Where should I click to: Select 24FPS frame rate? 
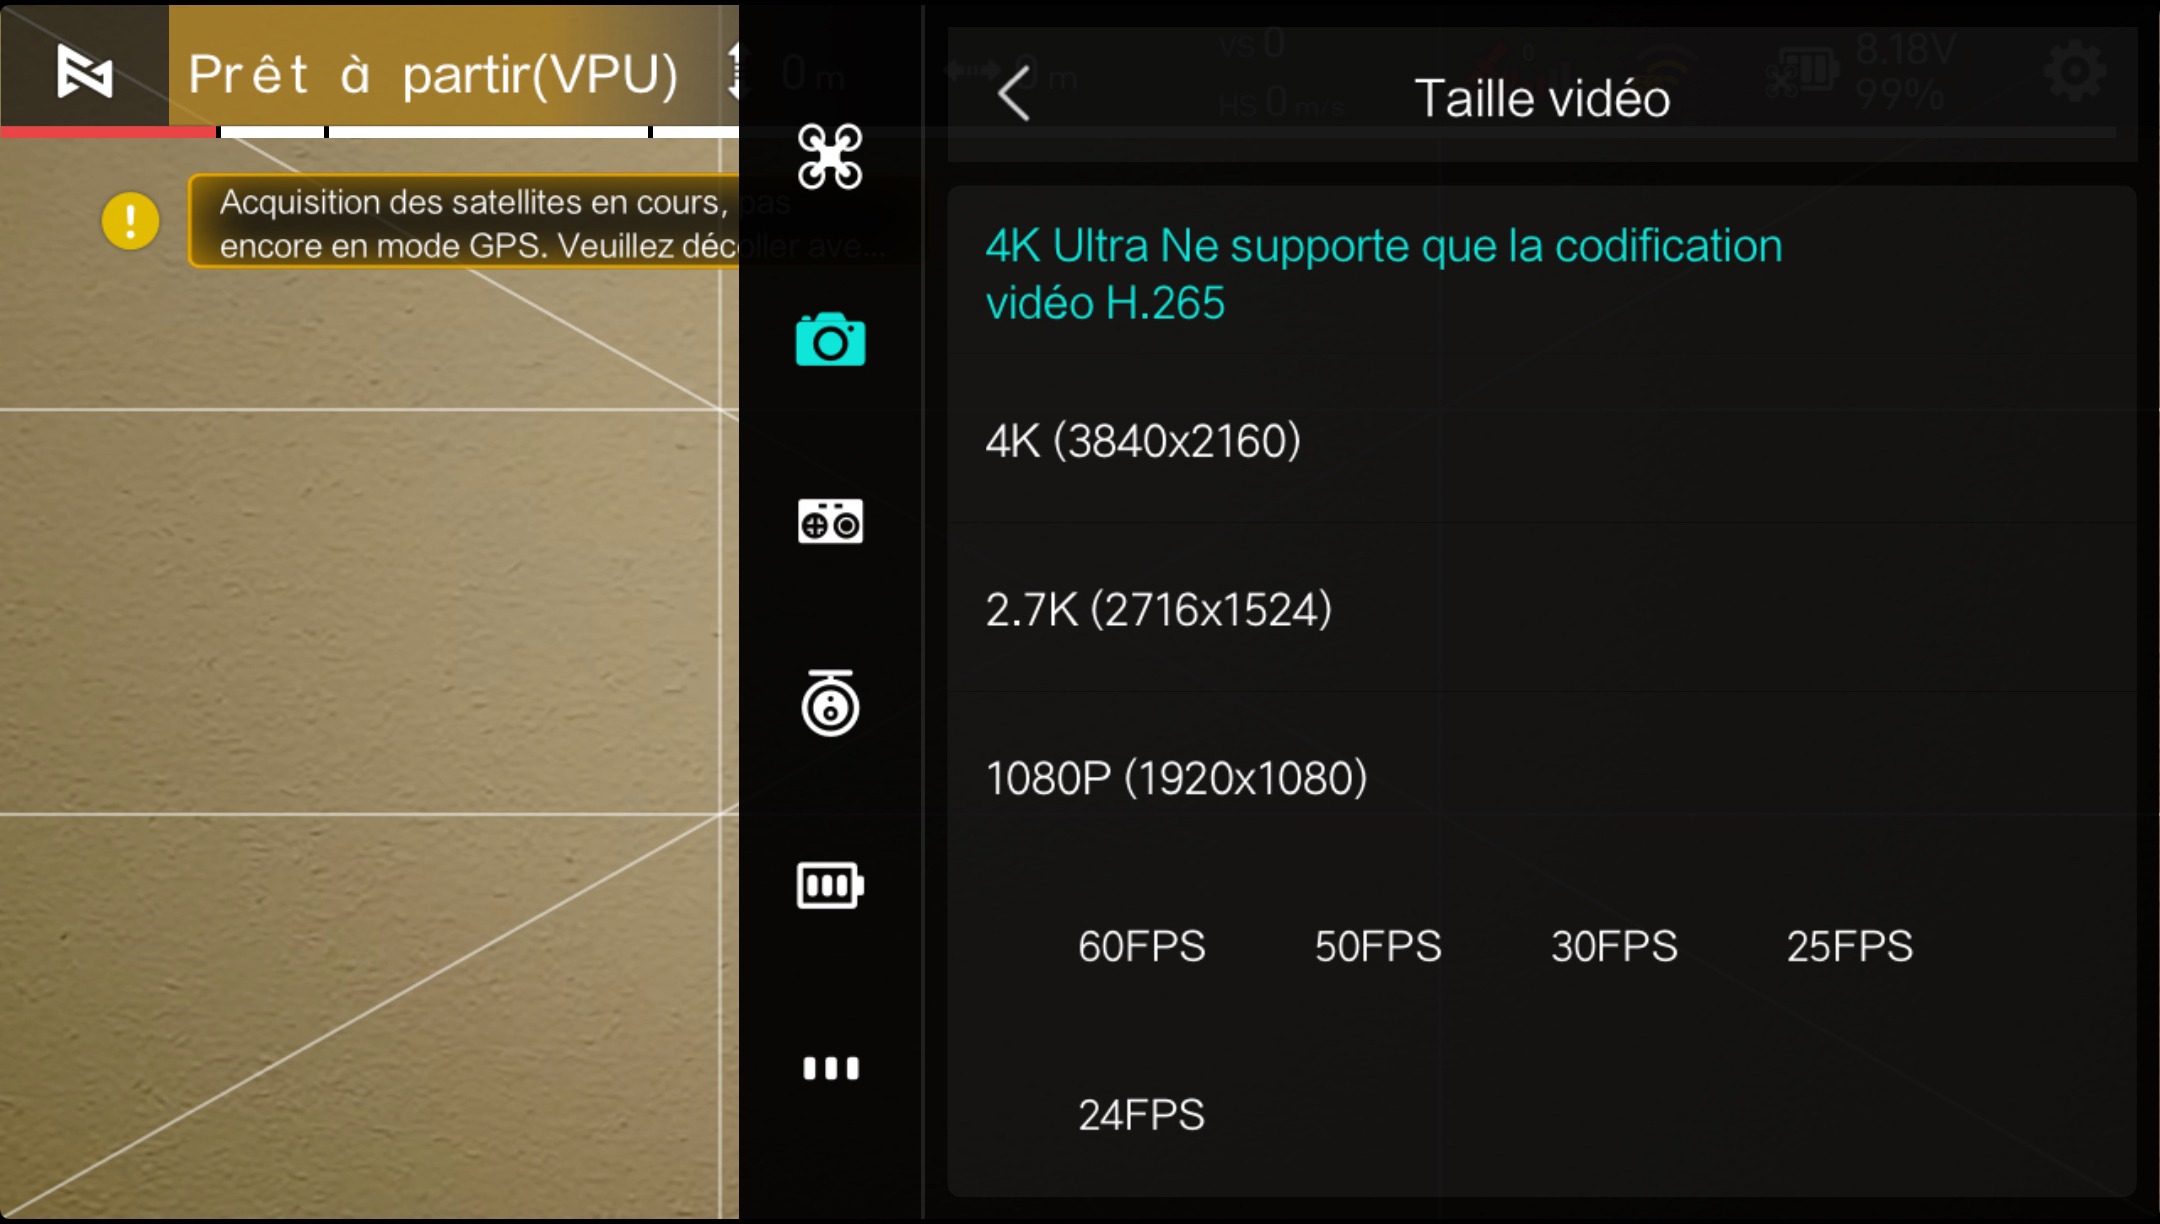[1141, 1114]
